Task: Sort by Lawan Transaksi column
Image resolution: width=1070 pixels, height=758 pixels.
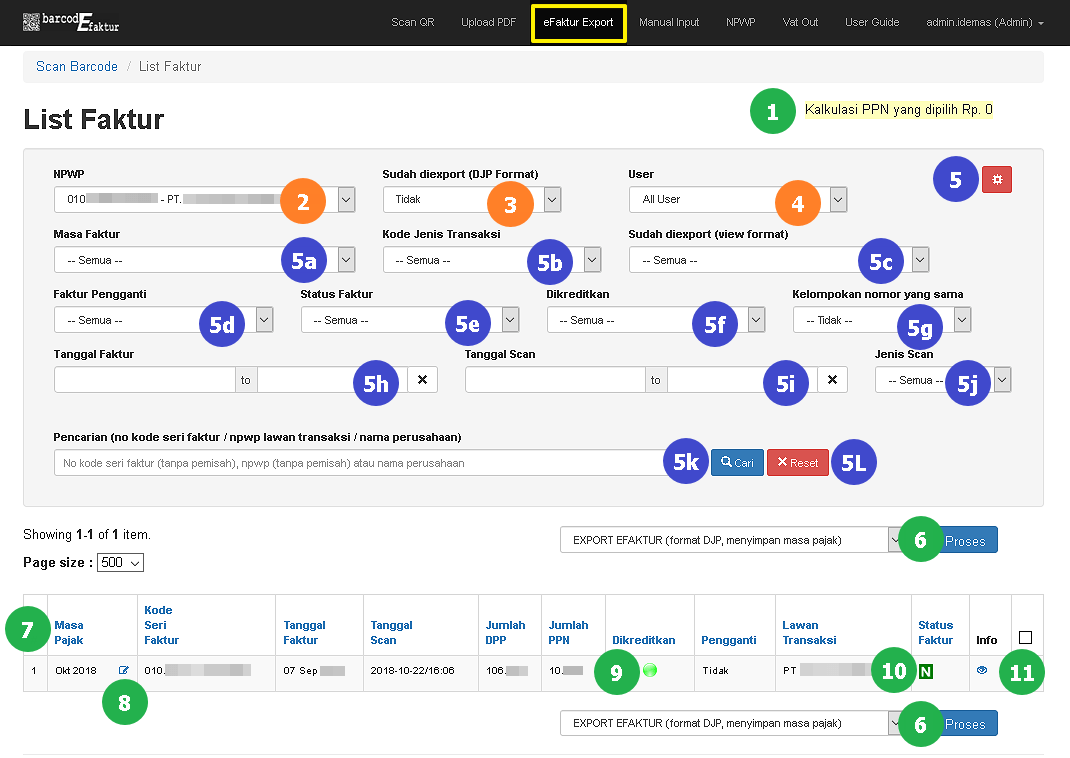Action: coord(809,632)
